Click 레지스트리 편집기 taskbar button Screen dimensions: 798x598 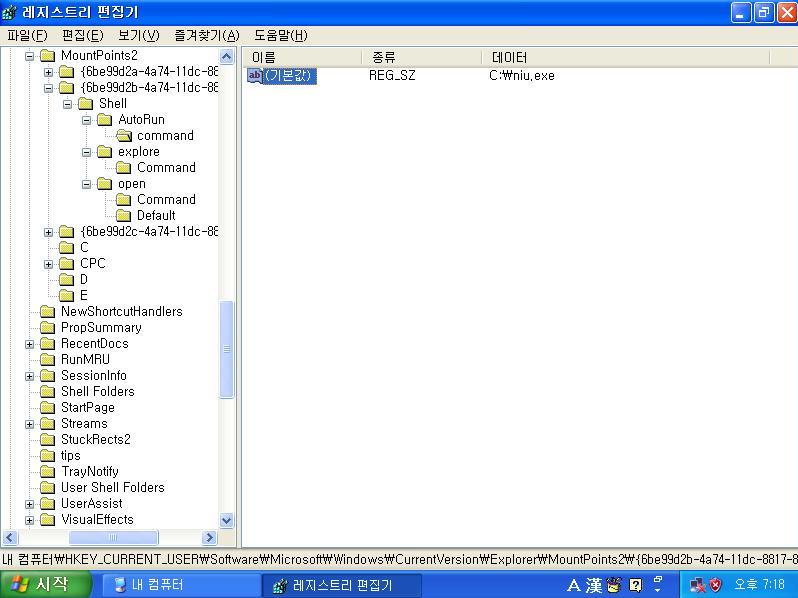click(x=341, y=585)
